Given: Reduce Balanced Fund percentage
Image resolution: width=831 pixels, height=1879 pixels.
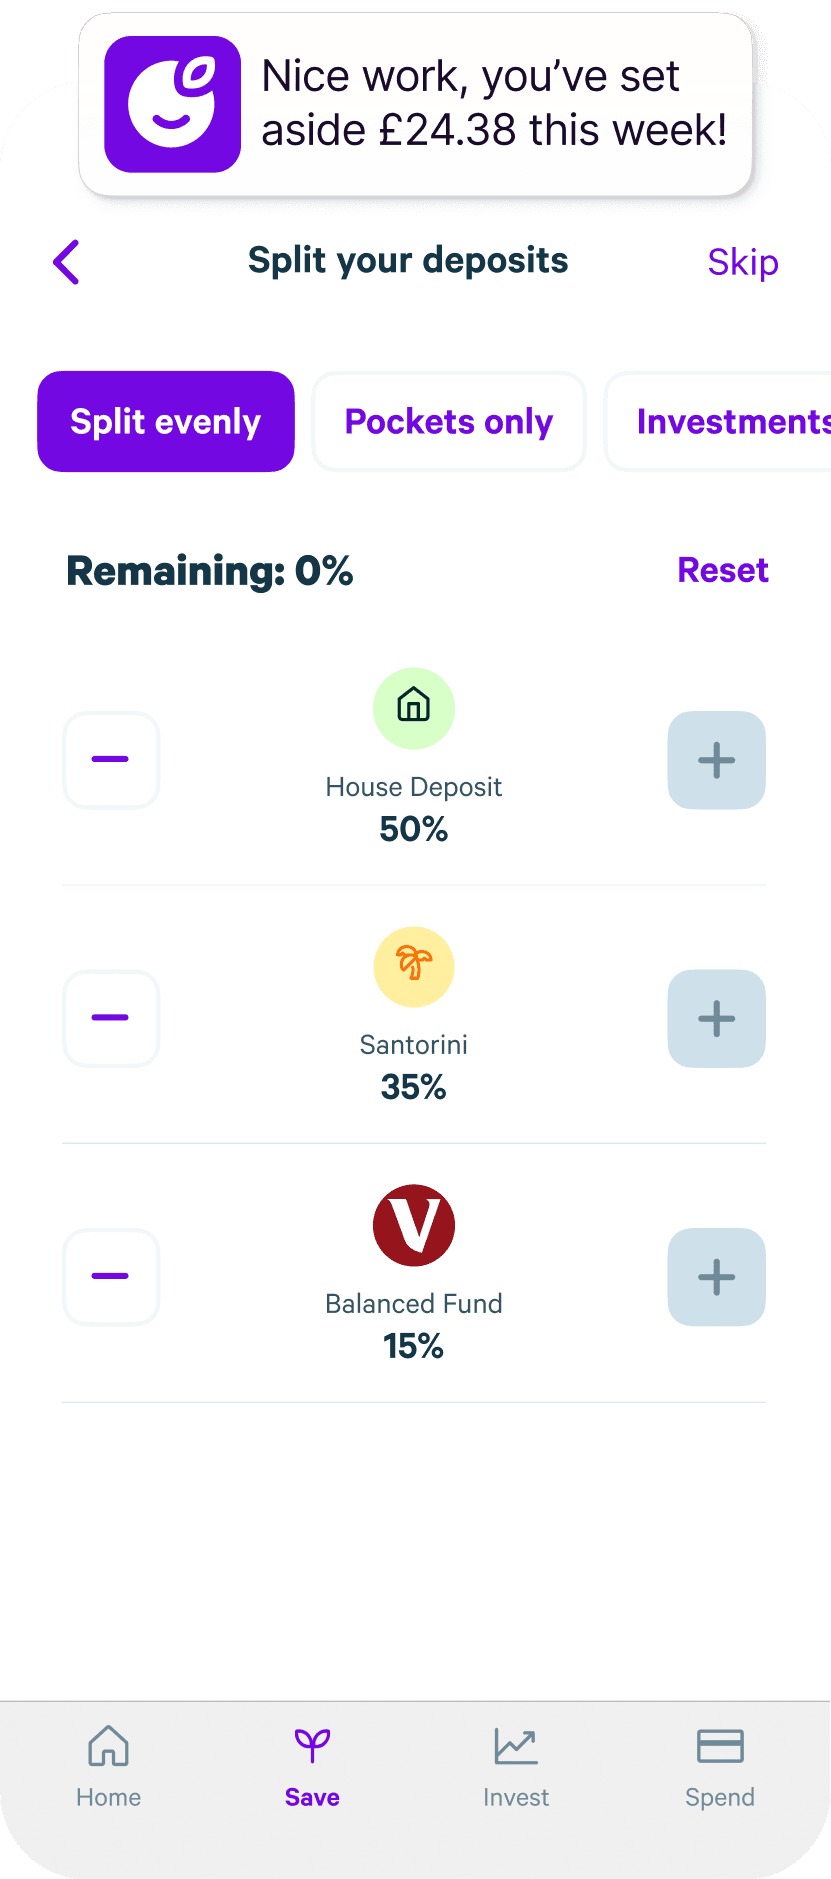Looking at the screenshot, I should 111,1277.
